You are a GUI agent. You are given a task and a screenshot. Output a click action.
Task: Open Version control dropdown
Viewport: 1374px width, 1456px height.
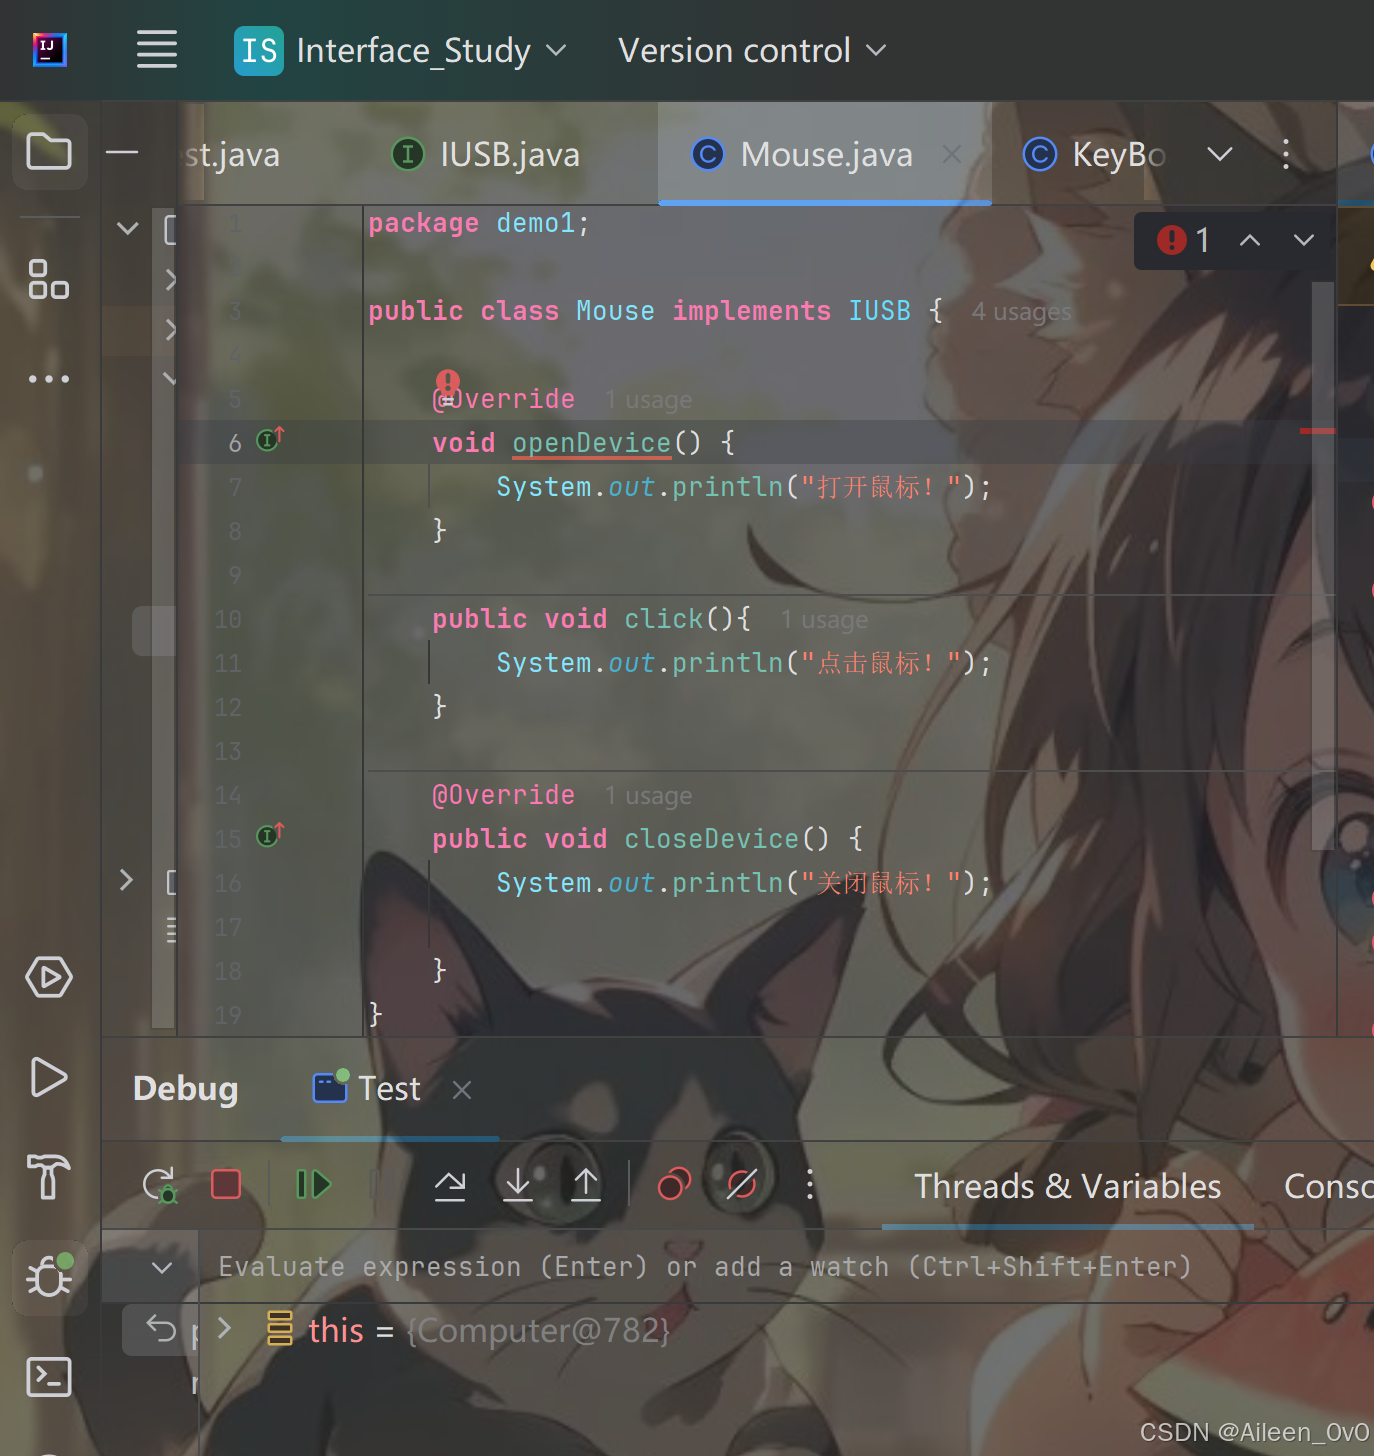pos(752,50)
